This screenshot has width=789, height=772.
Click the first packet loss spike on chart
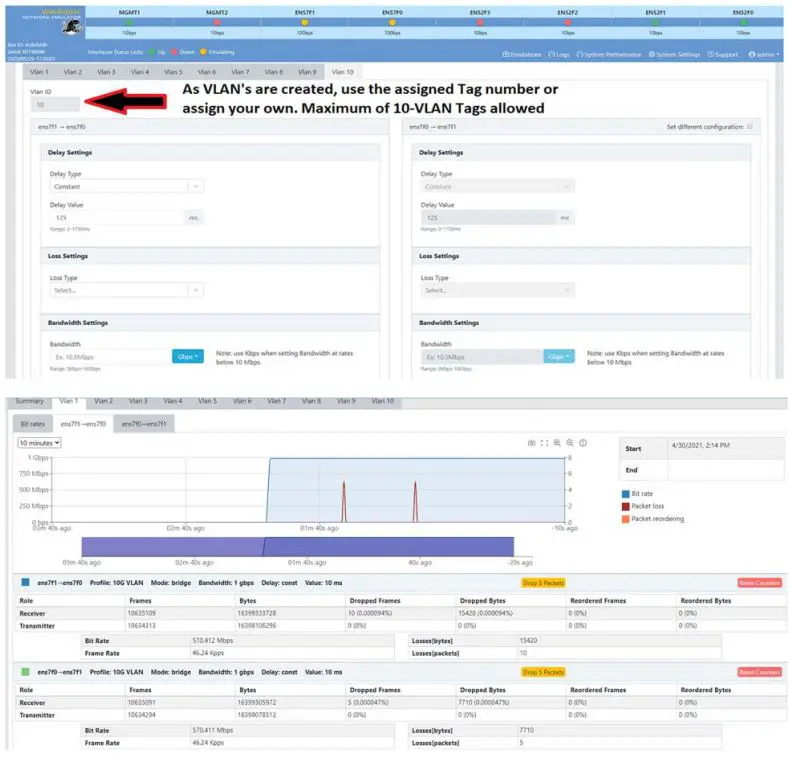coord(344,501)
